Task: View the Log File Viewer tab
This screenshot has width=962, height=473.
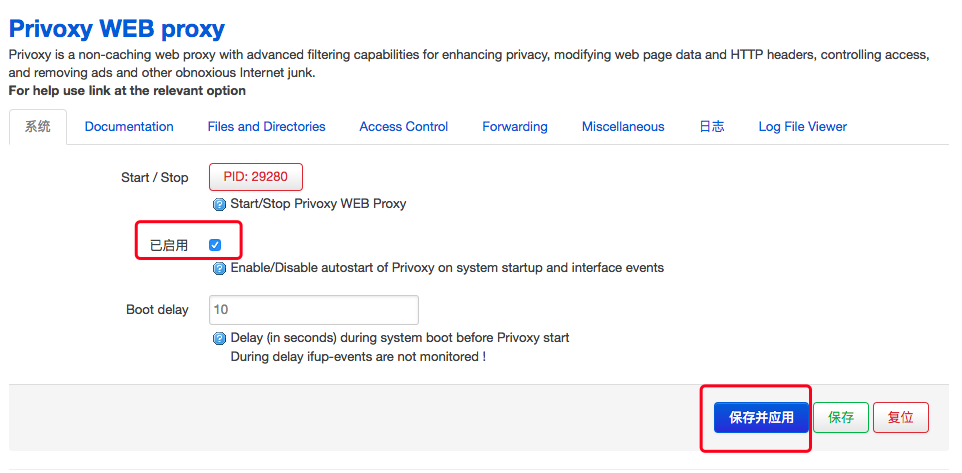Action: [802, 127]
